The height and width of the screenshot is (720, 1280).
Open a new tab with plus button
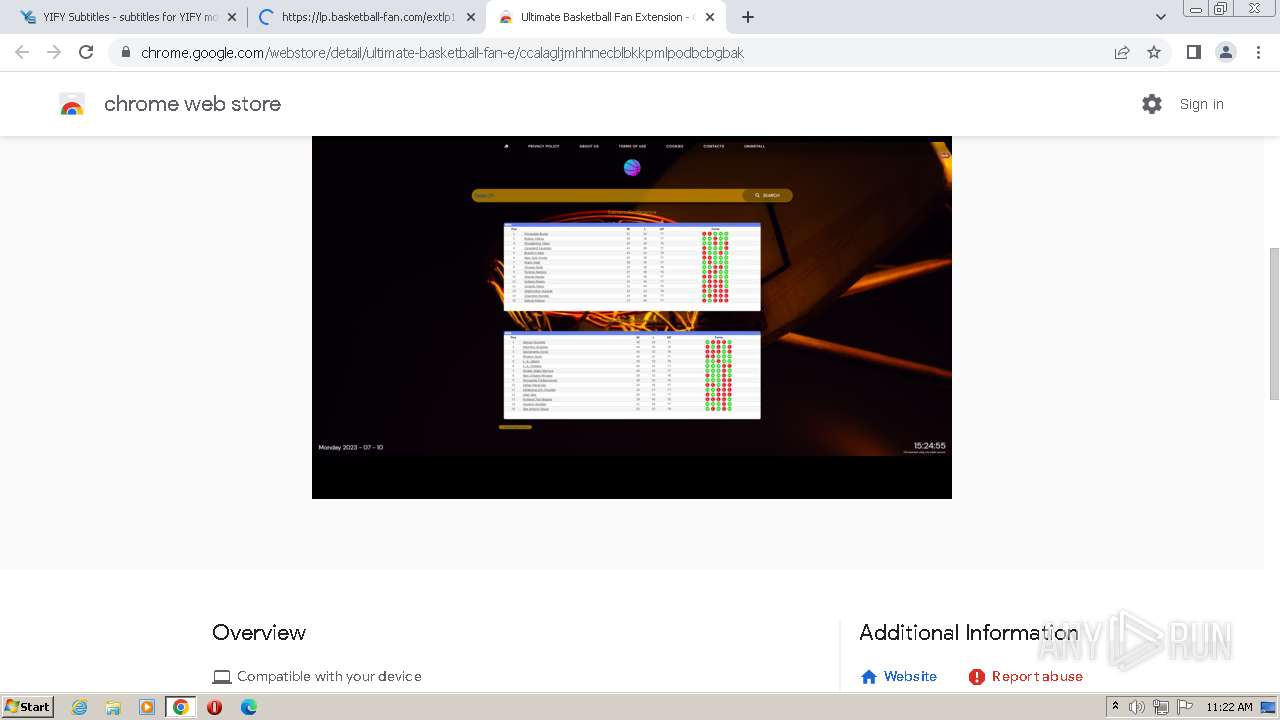748,17
